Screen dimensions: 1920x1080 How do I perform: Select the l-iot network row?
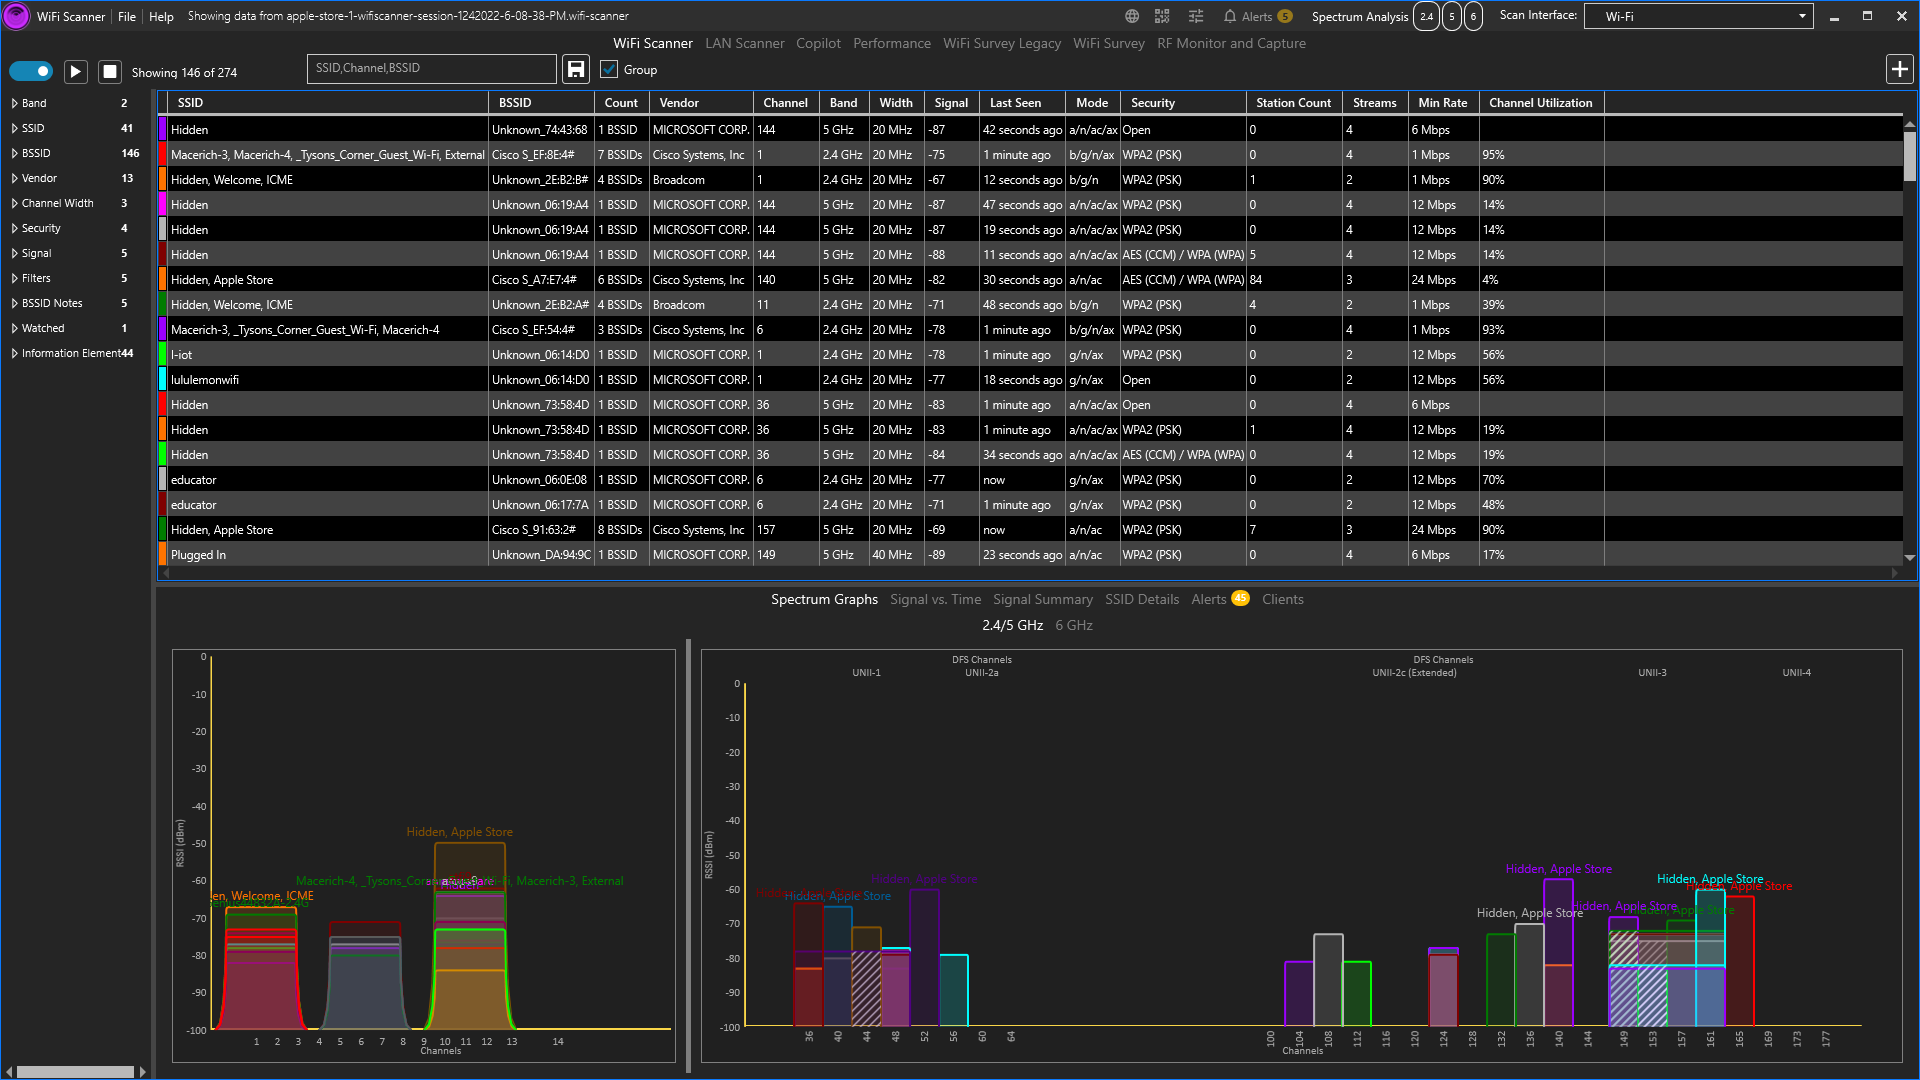[x=1030, y=355]
